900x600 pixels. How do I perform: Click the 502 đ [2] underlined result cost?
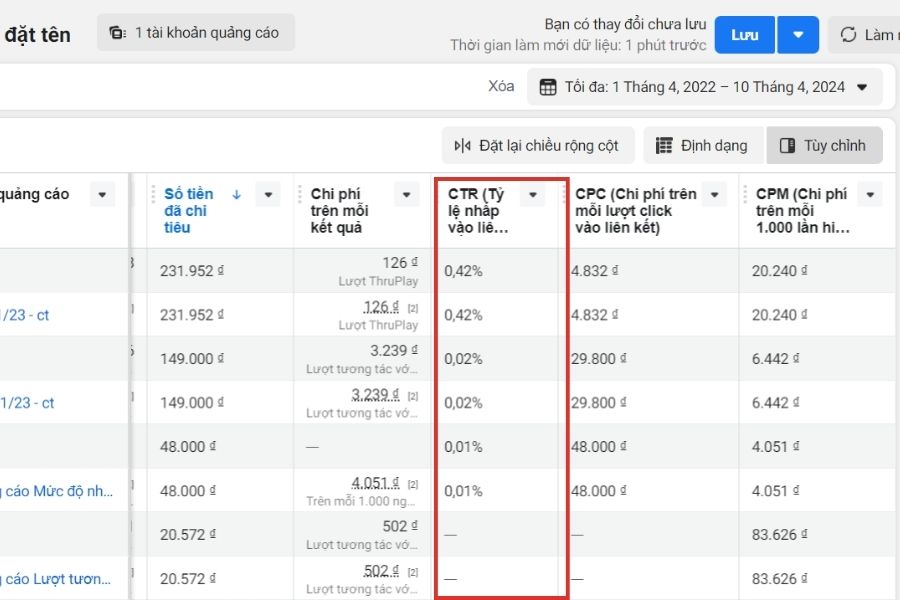(x=381, y=571)
